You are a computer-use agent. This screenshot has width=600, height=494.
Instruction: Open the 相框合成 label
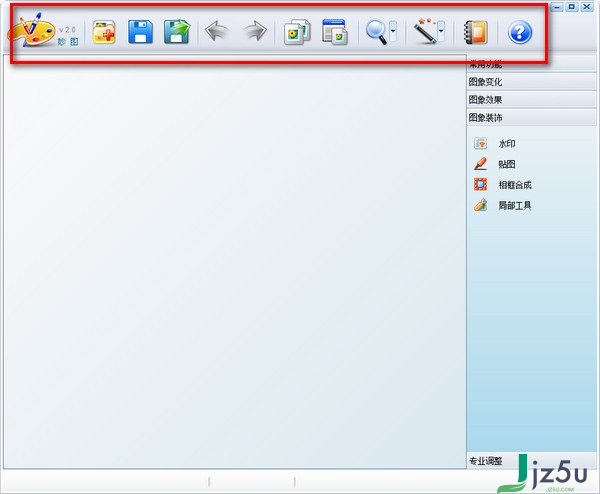point(515,185)
